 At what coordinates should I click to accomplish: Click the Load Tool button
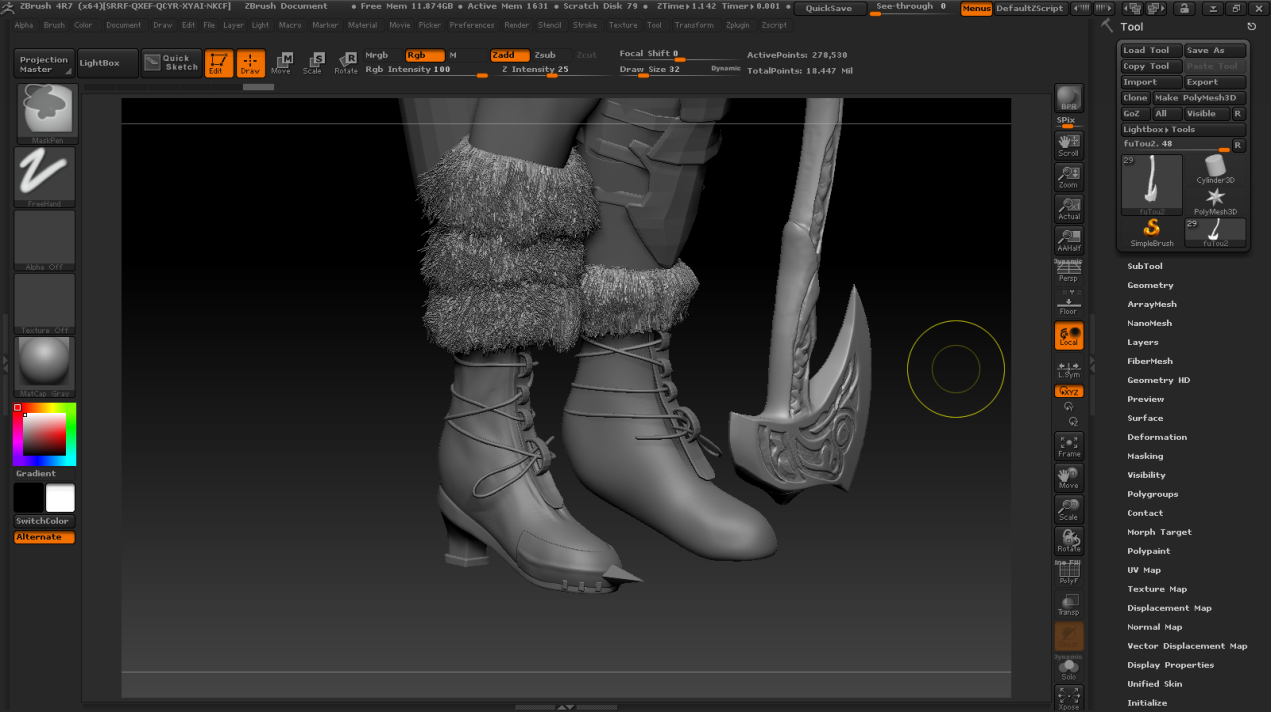tap(1150, 50)
